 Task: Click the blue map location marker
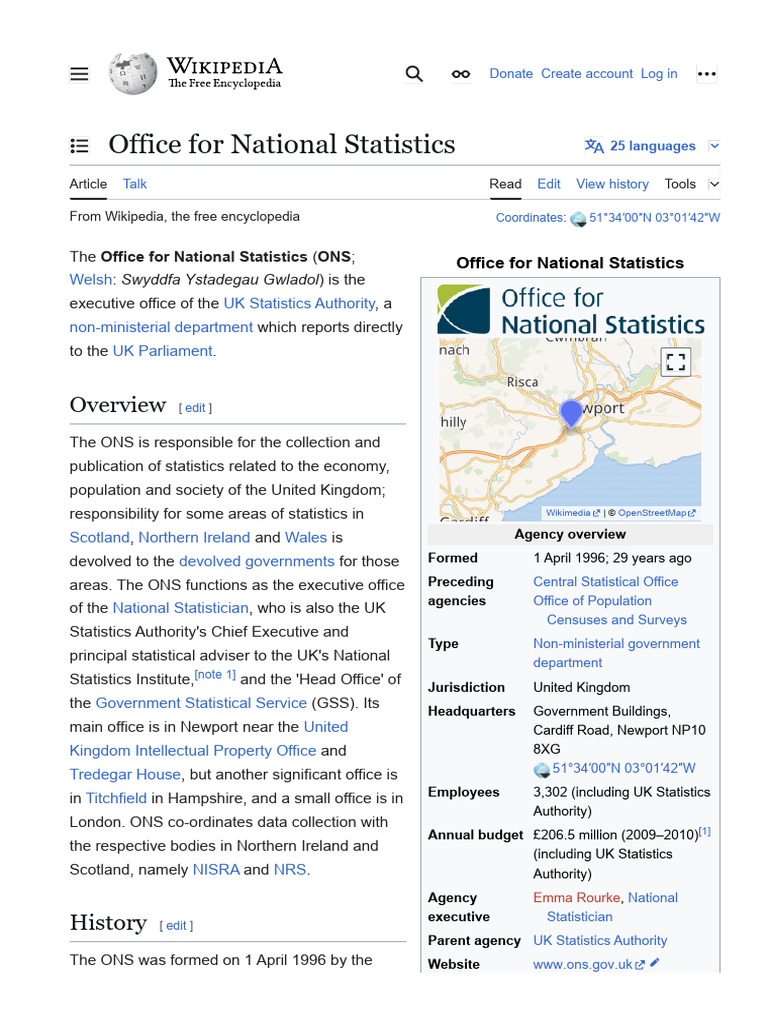(571, 414)
